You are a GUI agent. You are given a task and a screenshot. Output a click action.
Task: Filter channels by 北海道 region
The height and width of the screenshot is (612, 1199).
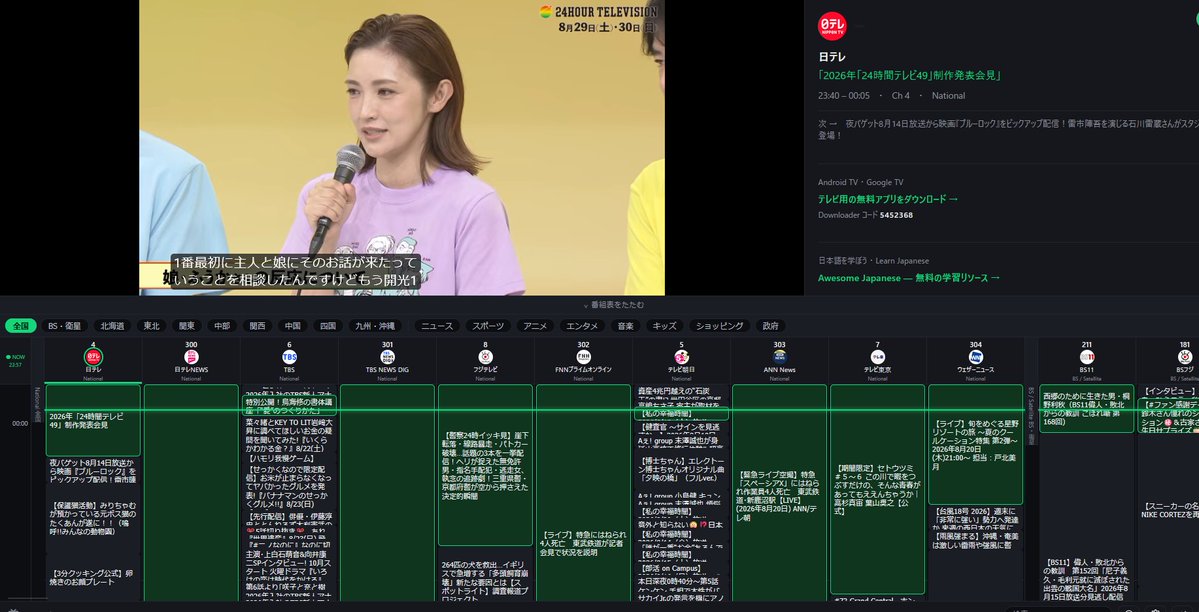coord(113,326)
